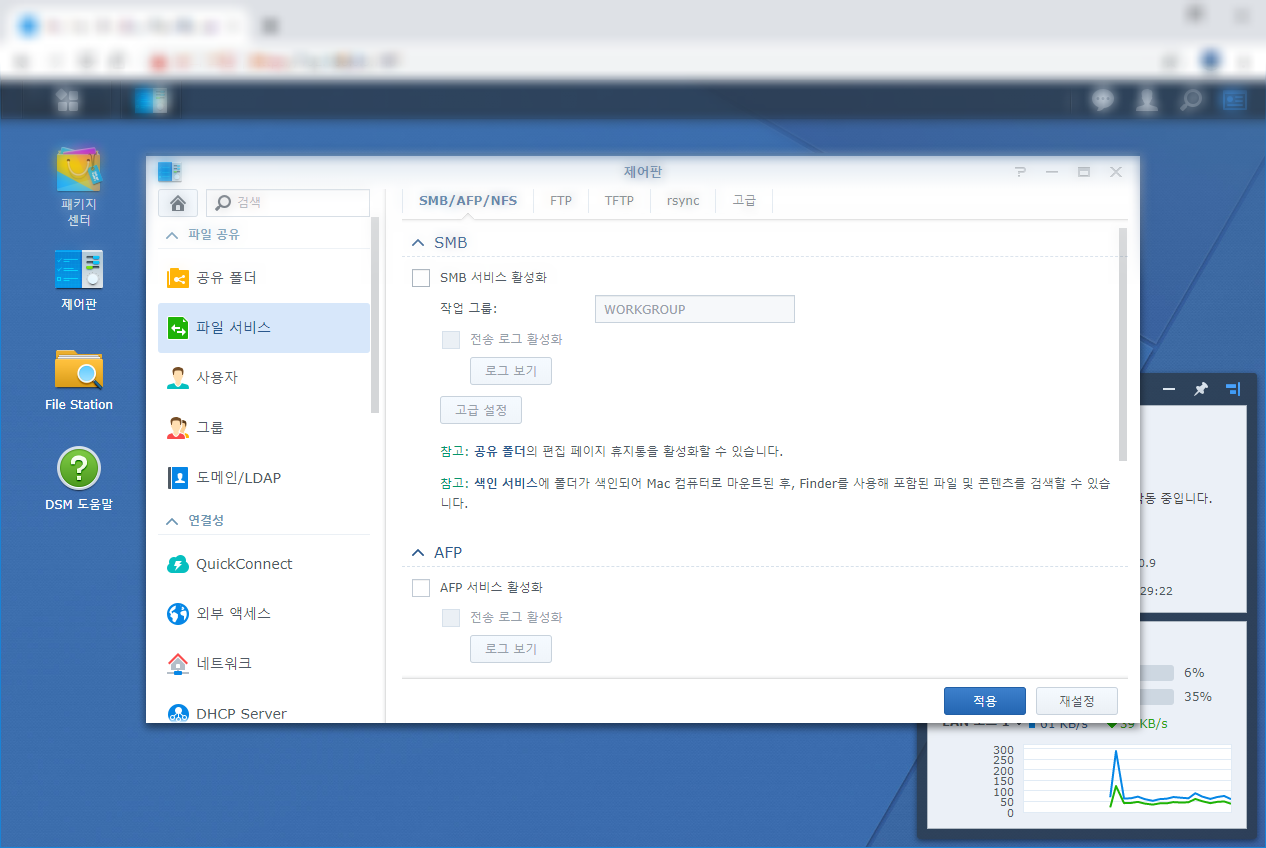The image size is (1266, 848).
Task: Click Reset (재설정) button
Action: coord(1076,701)
